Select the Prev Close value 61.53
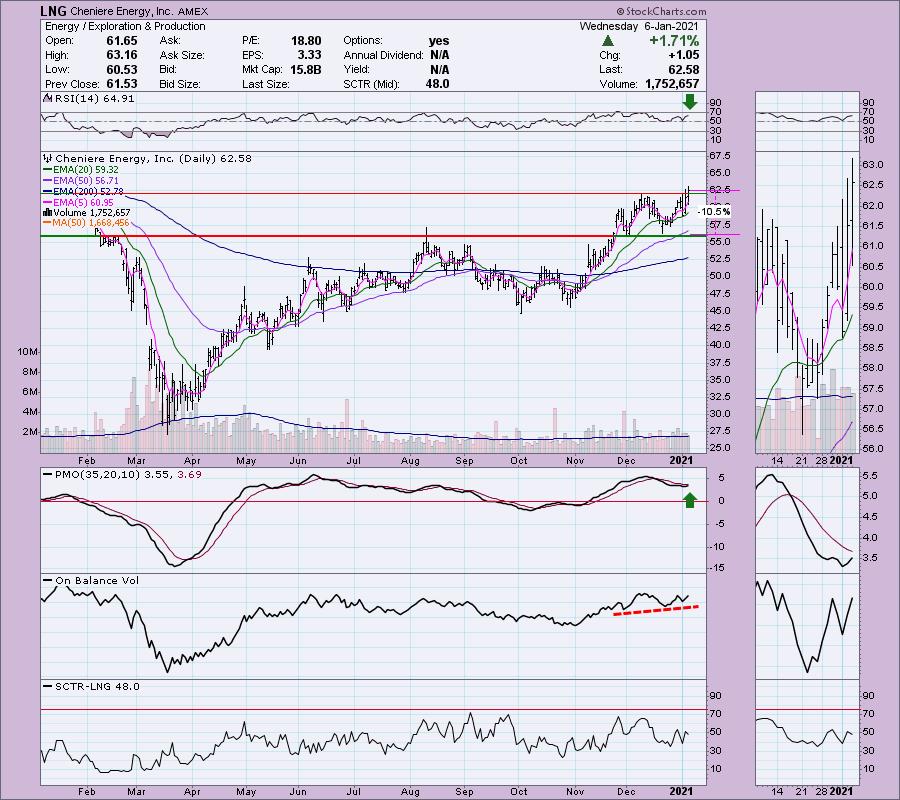Image resolution: width=900 pixels, height=800 pixels. click(122, 84)
